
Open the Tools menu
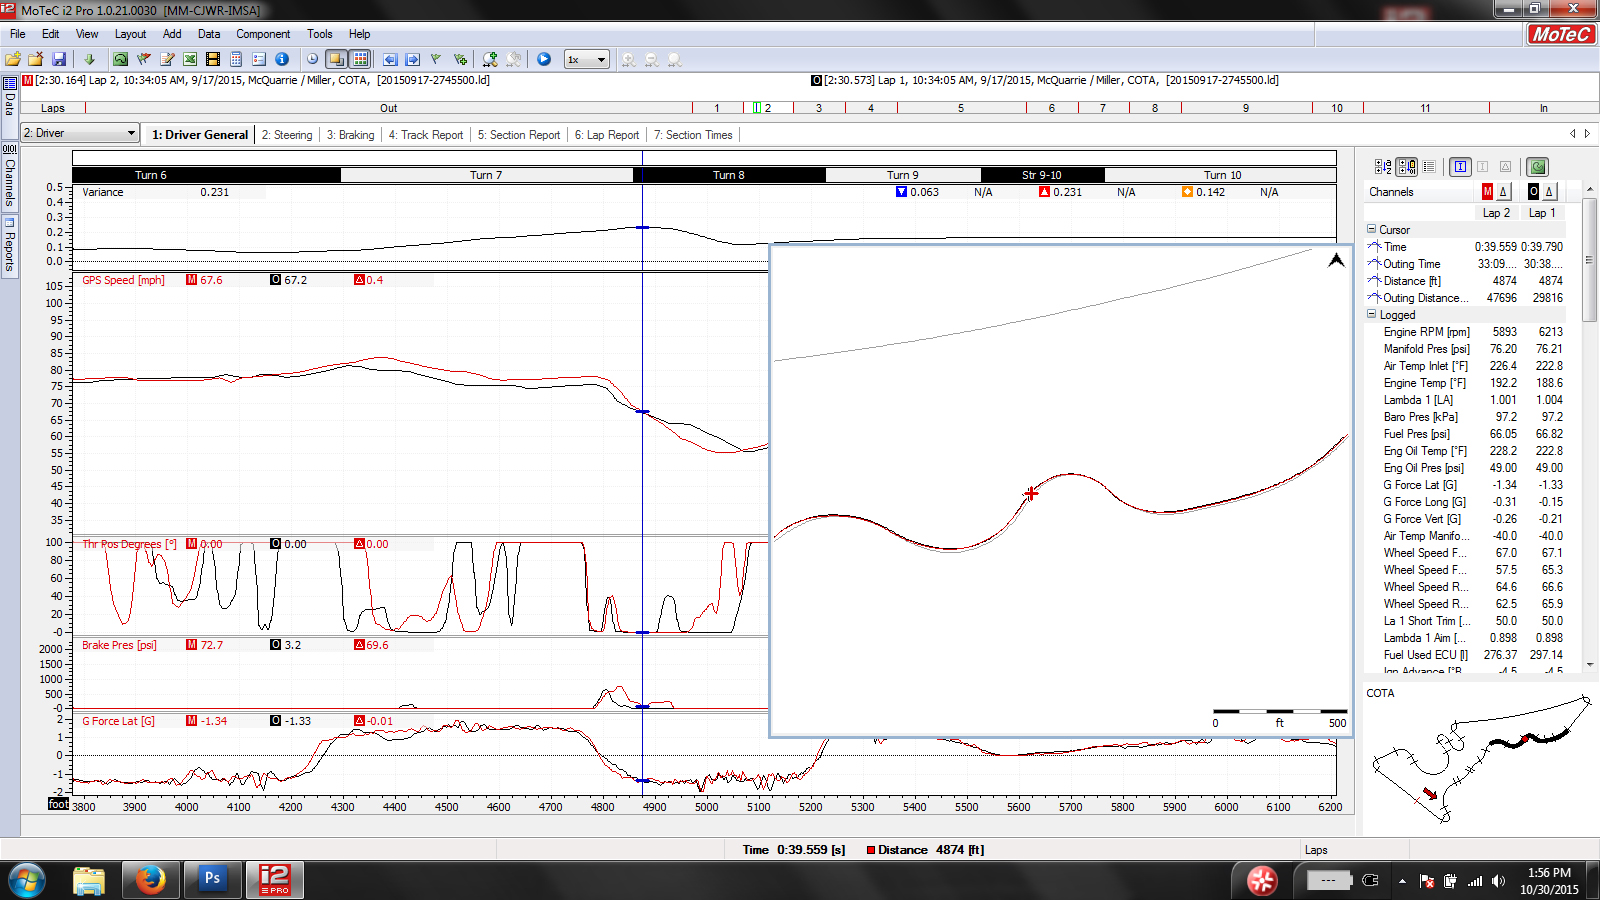pos(319,33)
